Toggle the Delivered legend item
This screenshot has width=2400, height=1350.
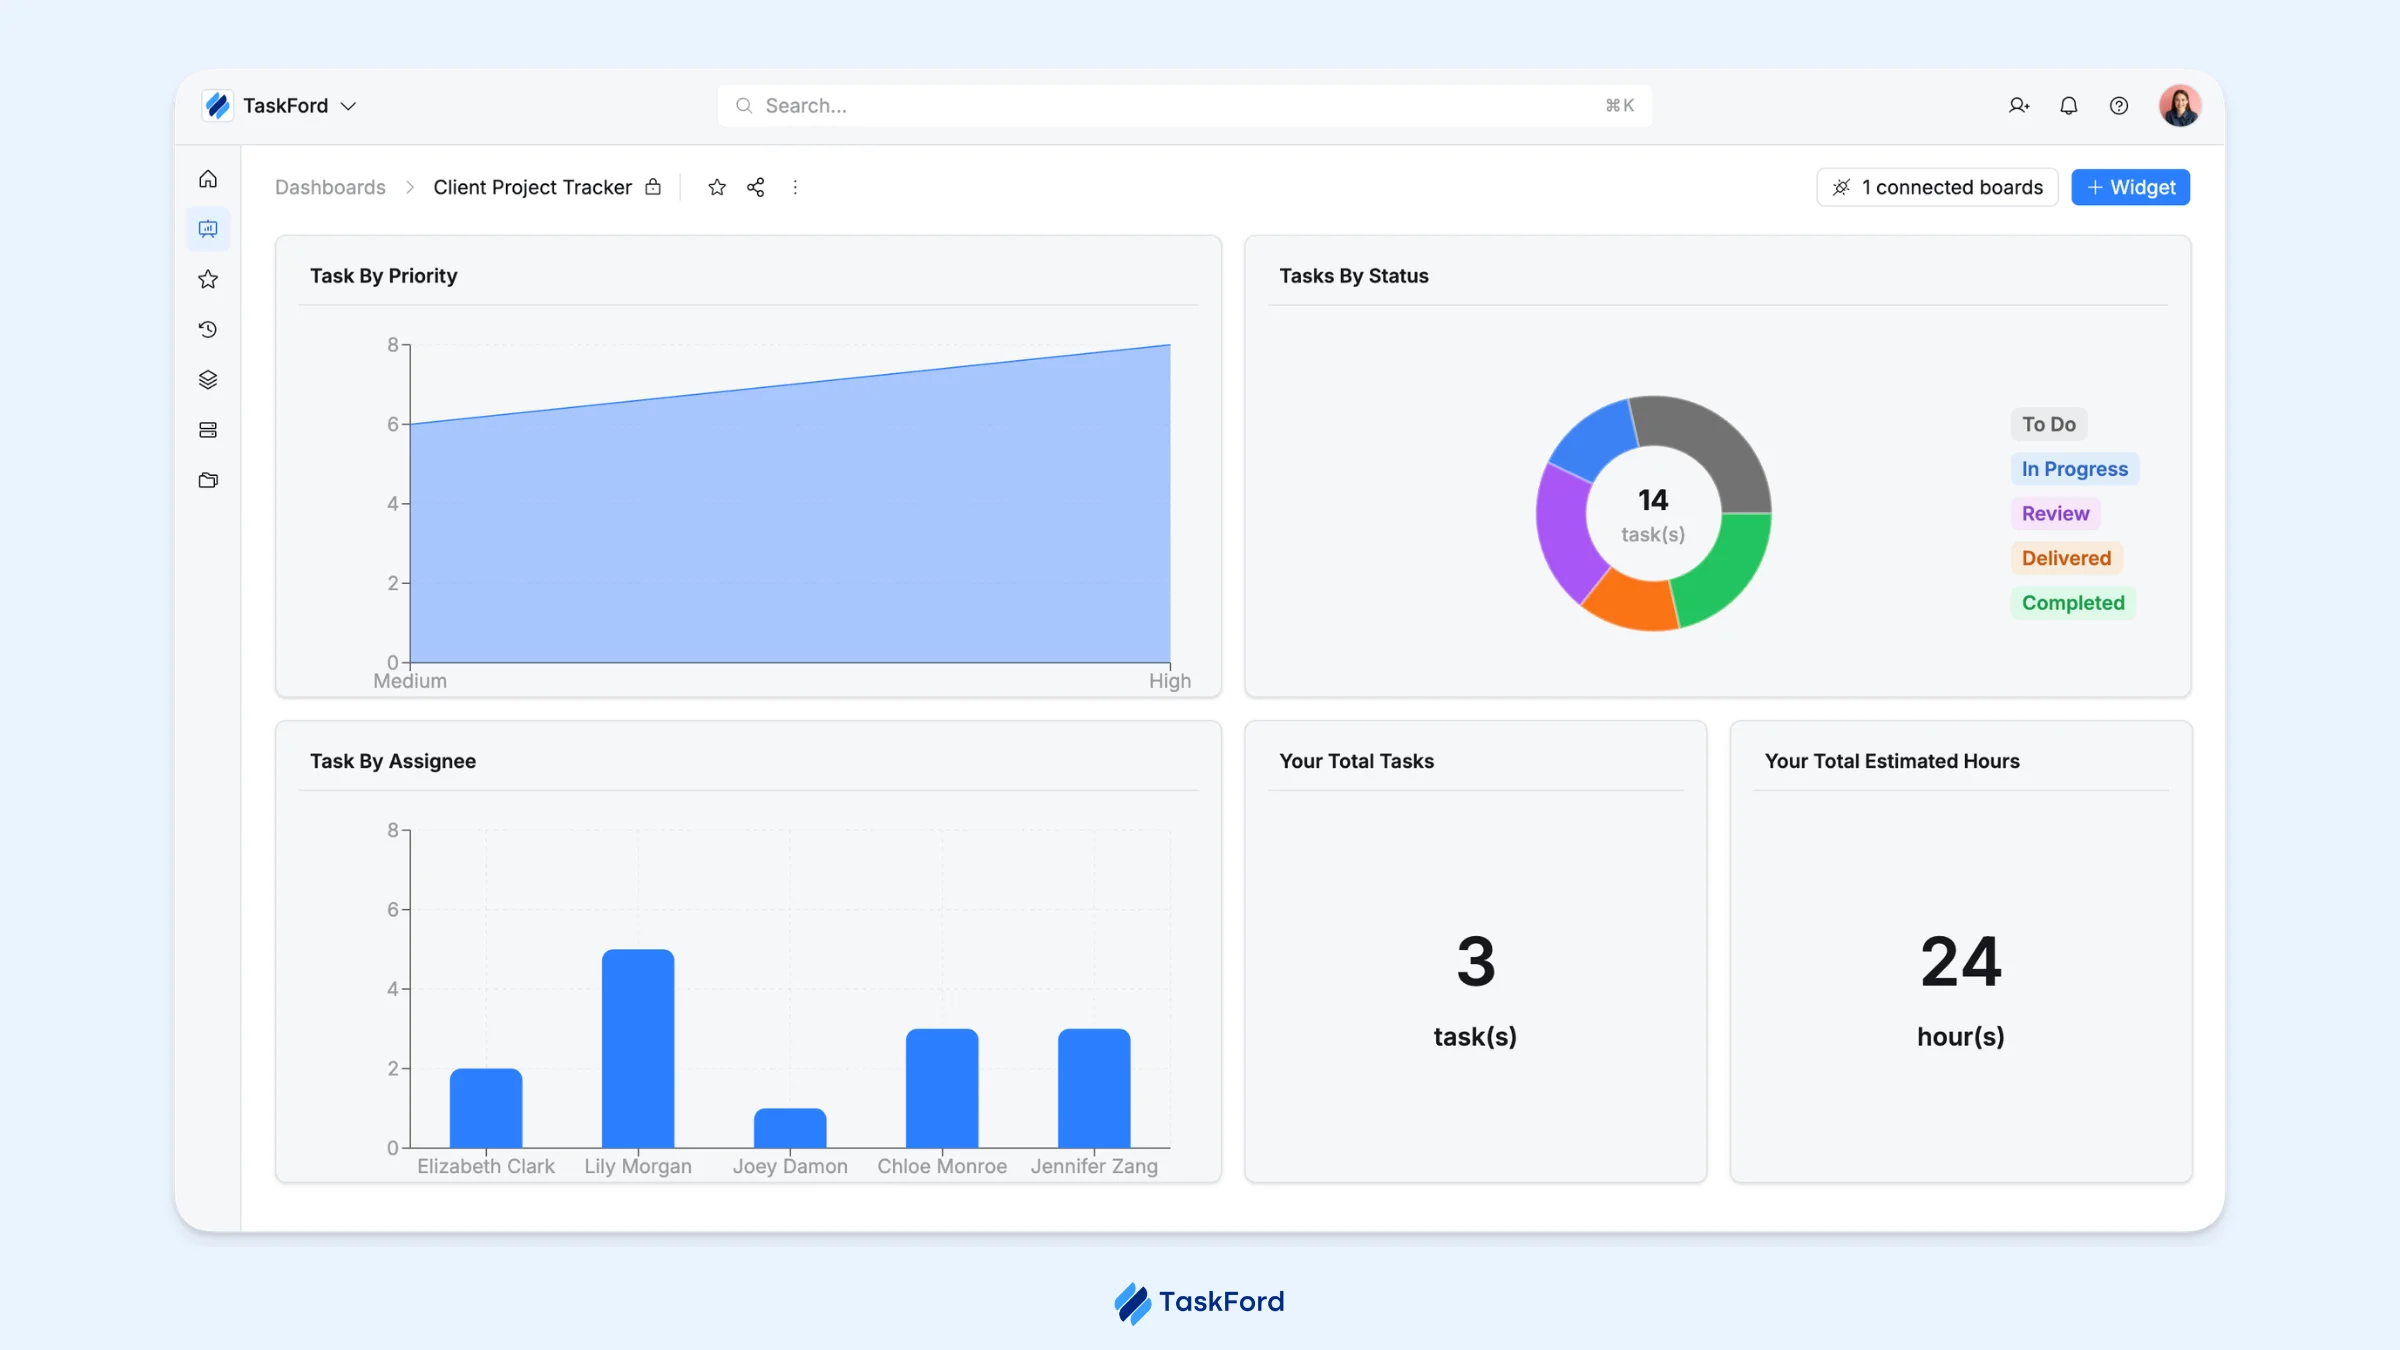[2066, 558]
